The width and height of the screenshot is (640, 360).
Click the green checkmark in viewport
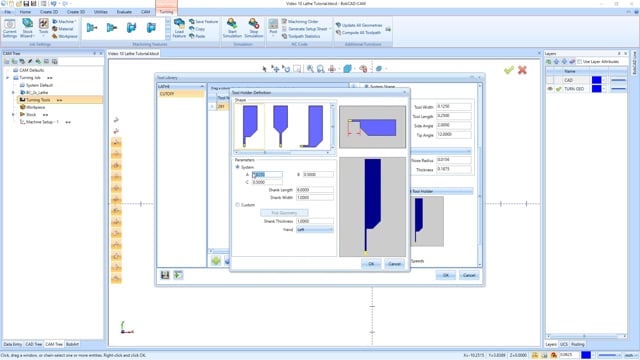pos(509,70)
